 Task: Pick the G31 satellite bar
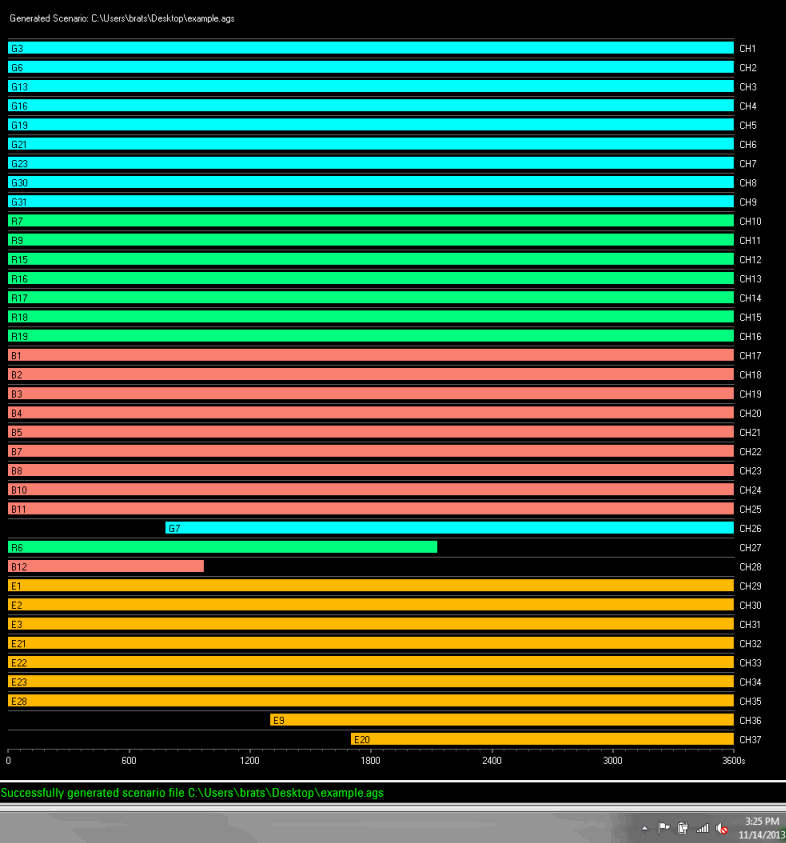pyautogui.click(x=371, y=202)
